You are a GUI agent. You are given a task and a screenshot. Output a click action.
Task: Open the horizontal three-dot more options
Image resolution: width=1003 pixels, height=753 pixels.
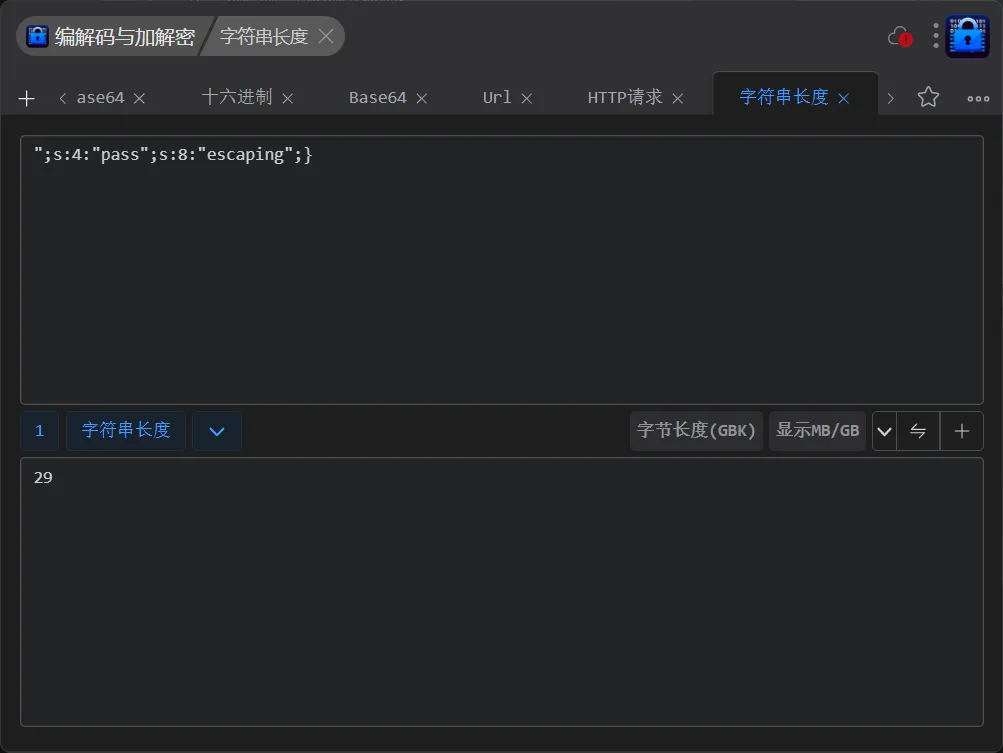click(978, 98)
